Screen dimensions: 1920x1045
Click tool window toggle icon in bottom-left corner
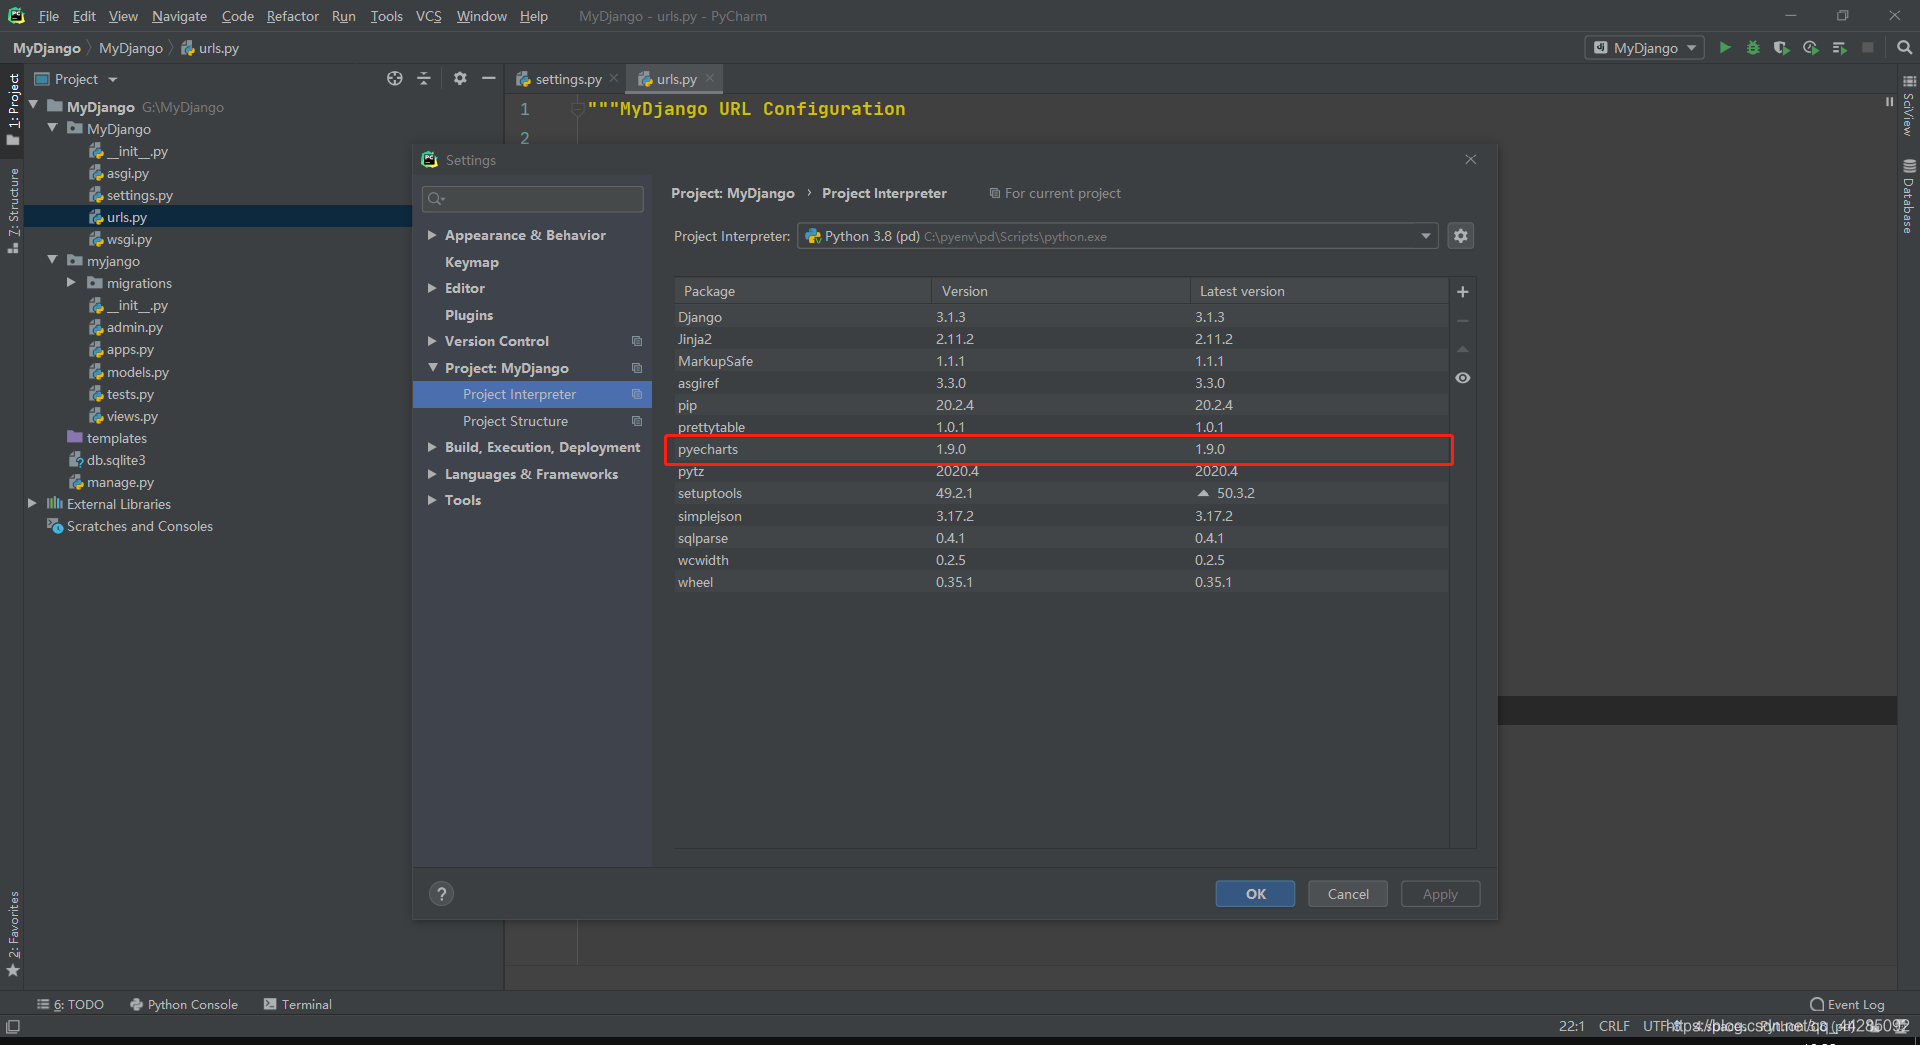(x=13, y=1027)
